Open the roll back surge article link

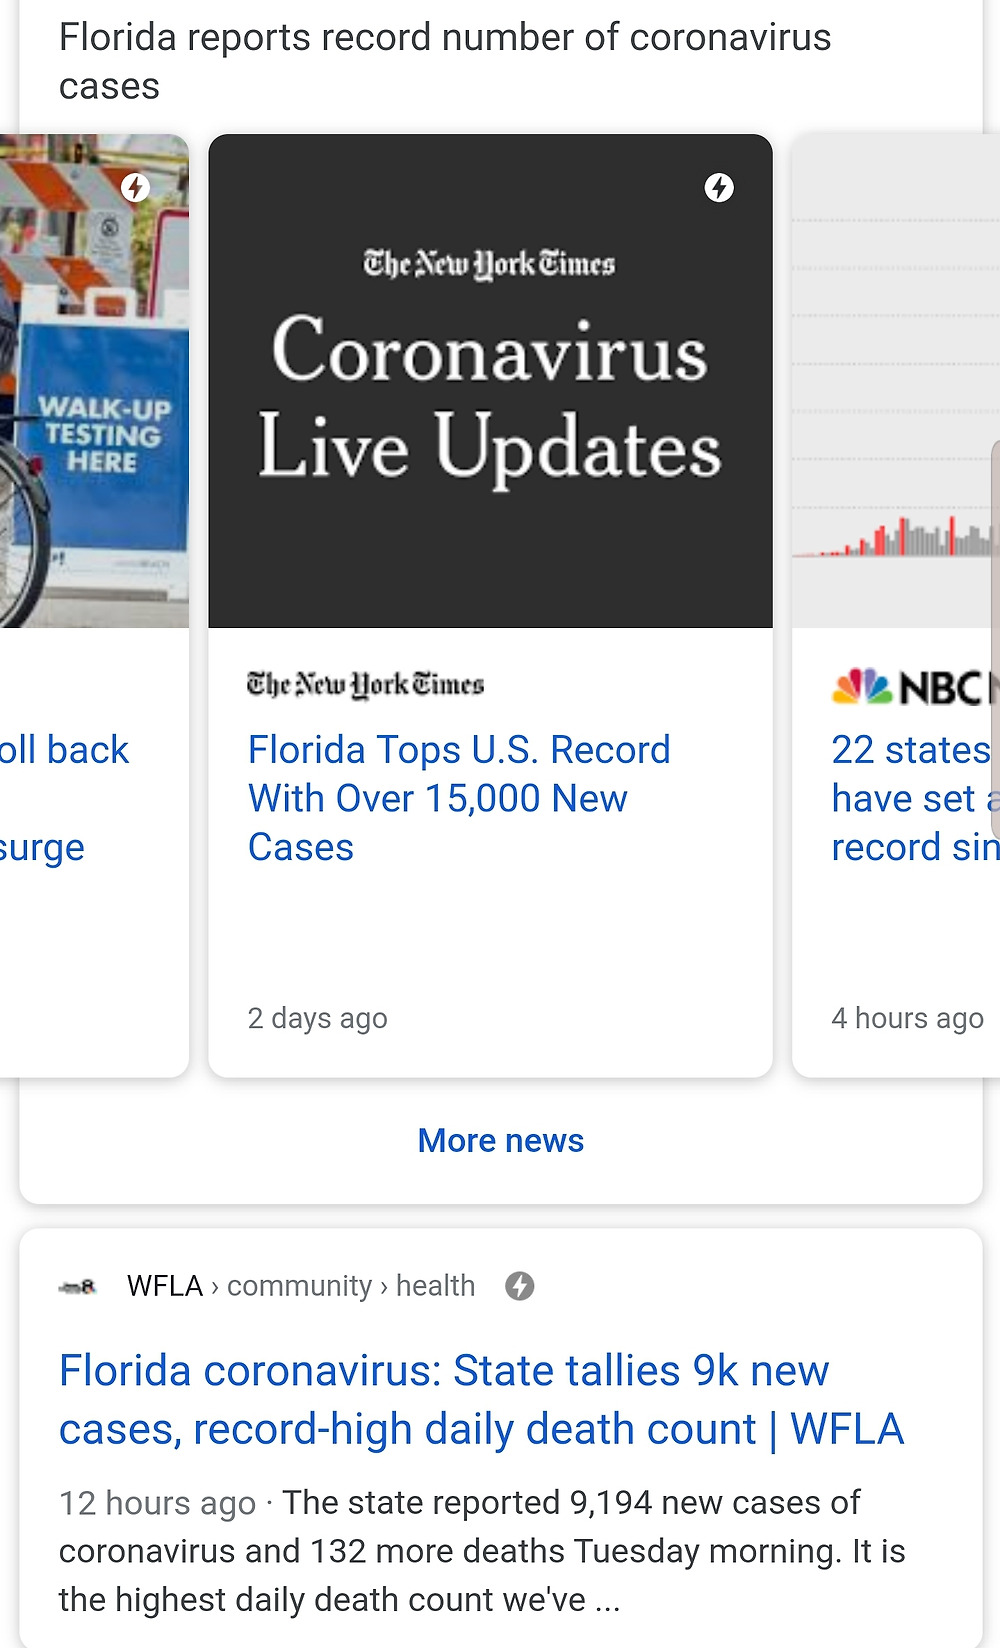tap(64, 798)
